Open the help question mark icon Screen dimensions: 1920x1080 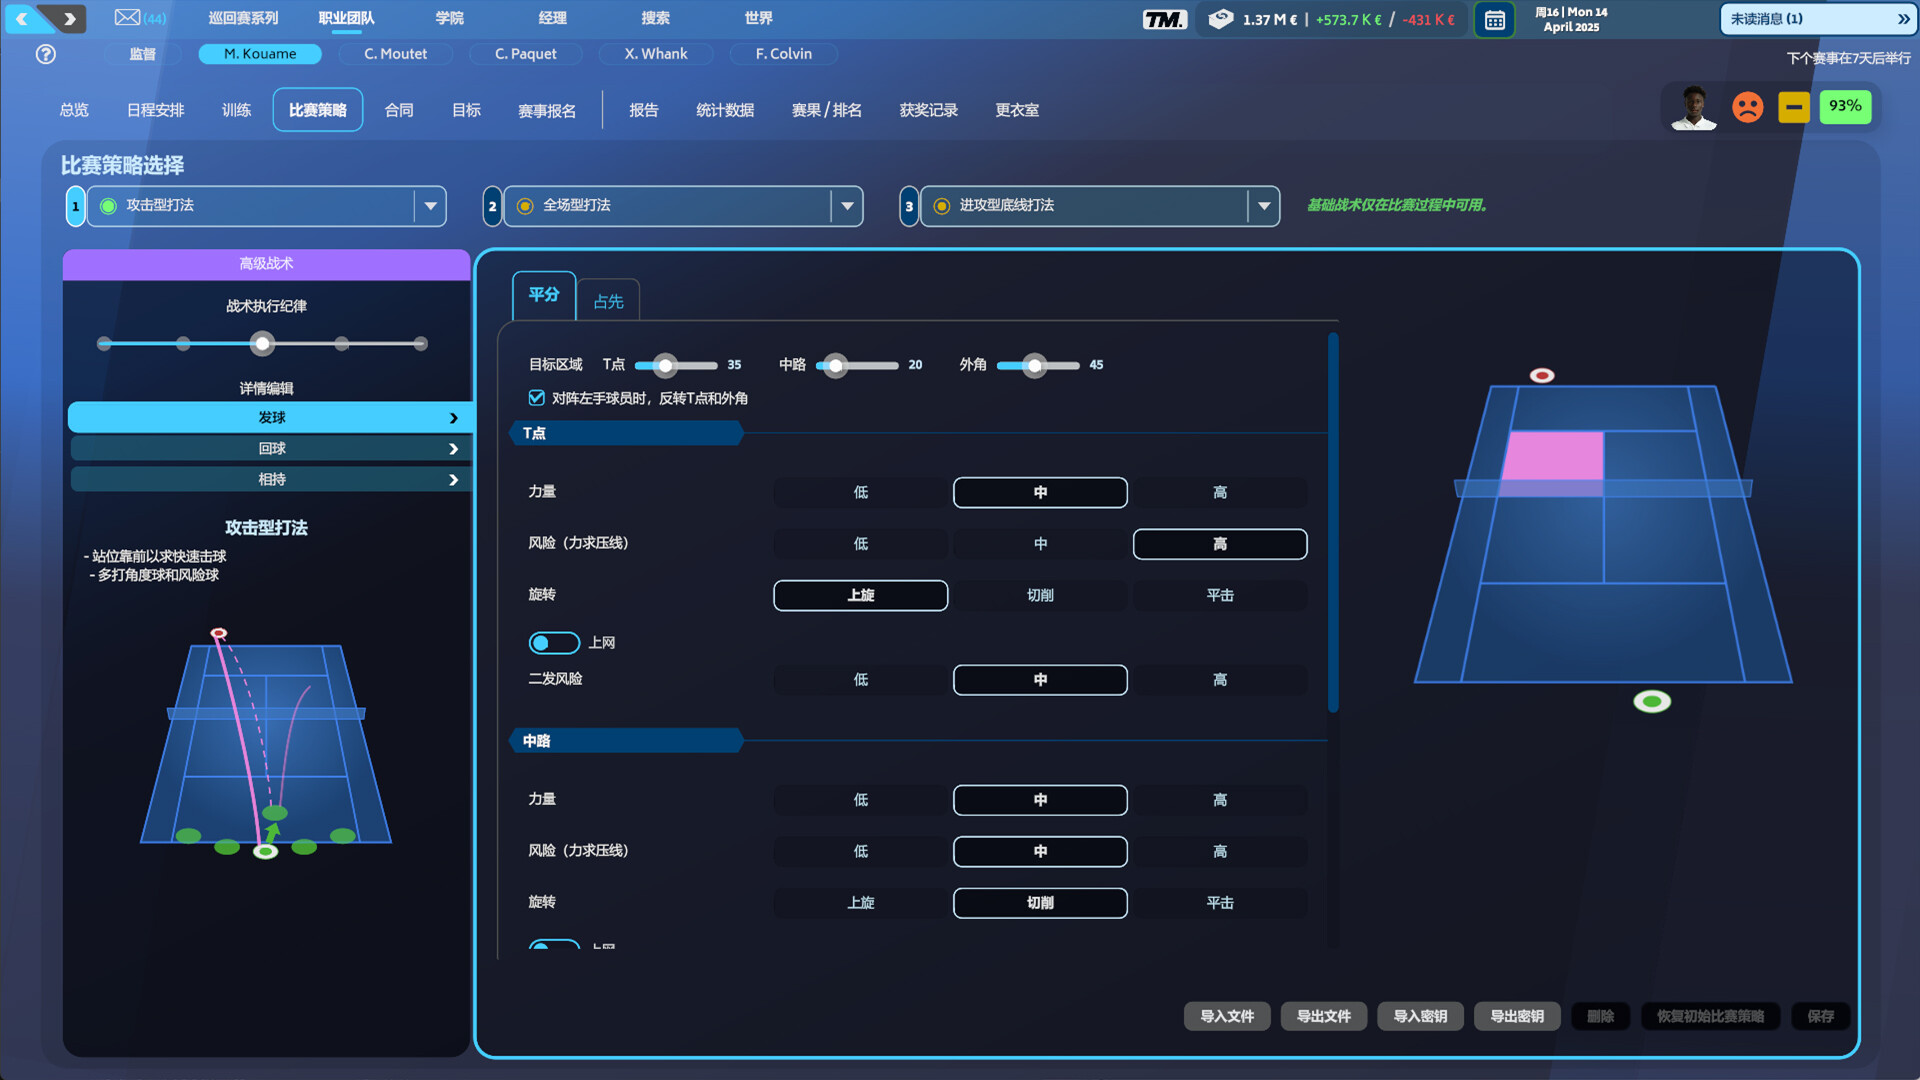coord(45,54)
